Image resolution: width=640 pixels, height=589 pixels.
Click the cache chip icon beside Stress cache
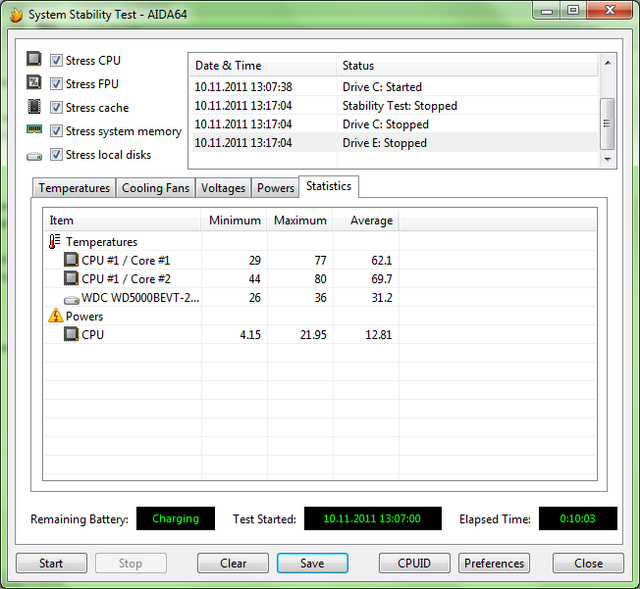34,108
